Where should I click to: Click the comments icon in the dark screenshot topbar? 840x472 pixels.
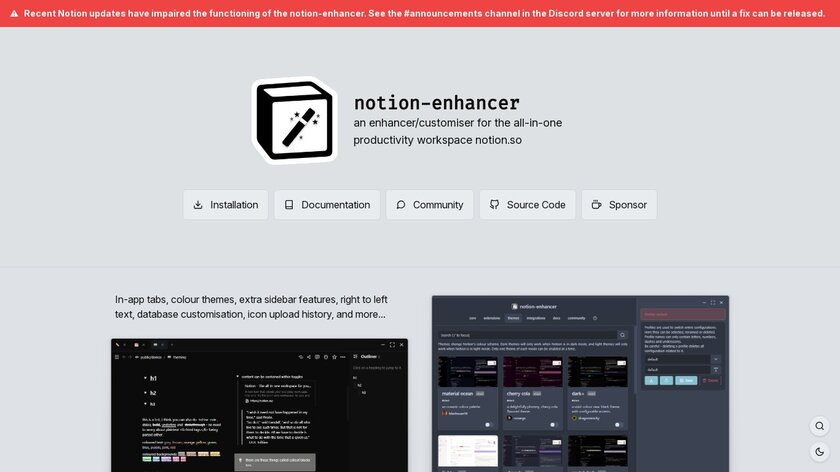[x=317, y=357]
